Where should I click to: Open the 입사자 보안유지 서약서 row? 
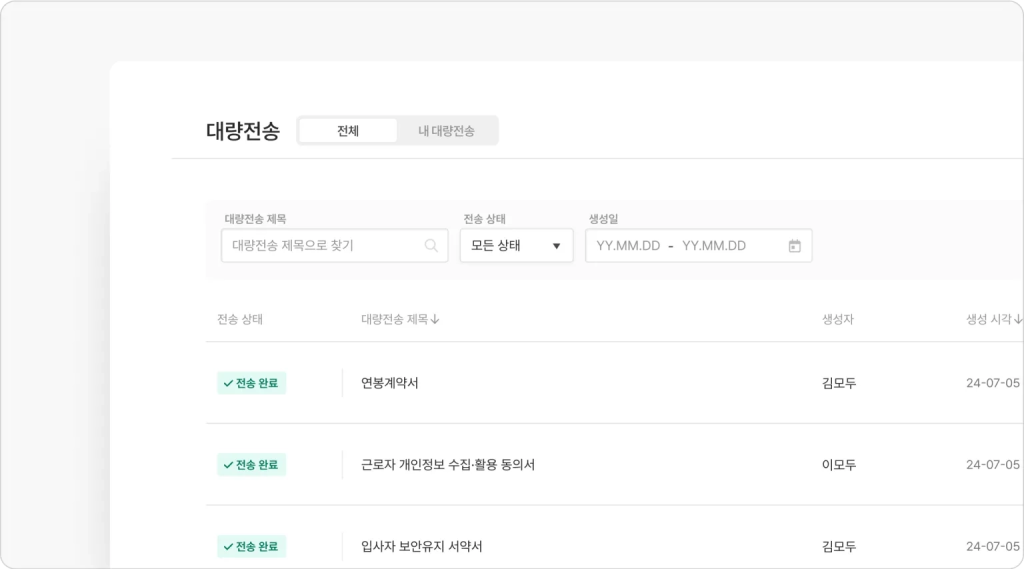click(422, 547)
